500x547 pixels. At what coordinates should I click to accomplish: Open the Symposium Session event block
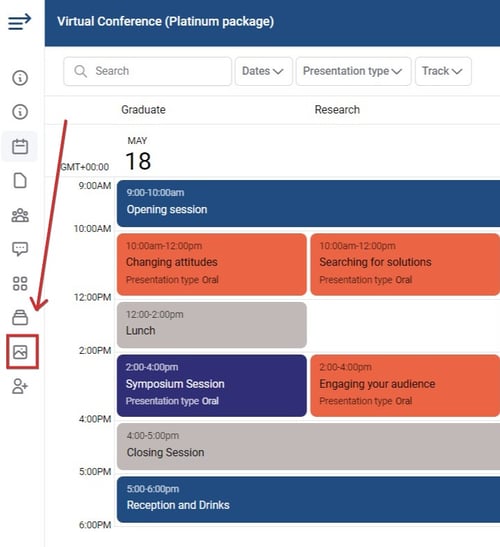[x=212, y=385]
